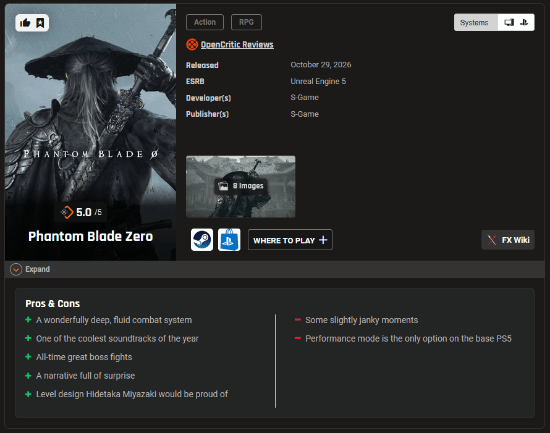Select the RPG genre tag
The width and height of the screenshot is (550, 433).
(246, 22)
